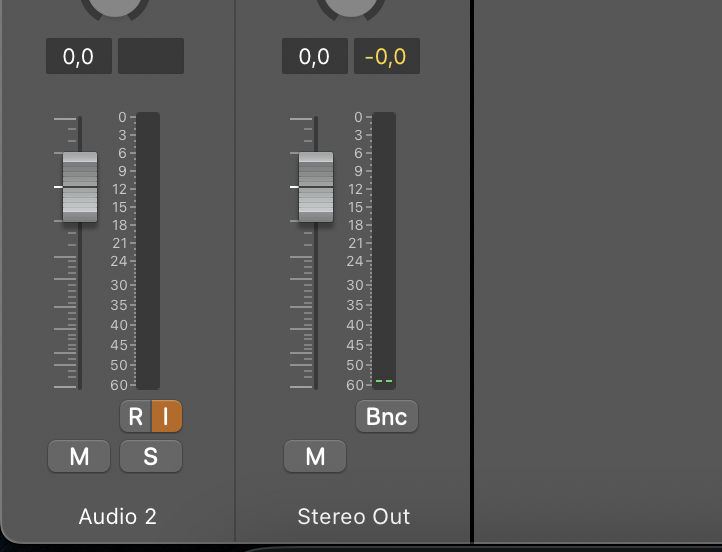Select the Stereo Out gain value field
The image size is (722, 552).
(x=315, y=57)
